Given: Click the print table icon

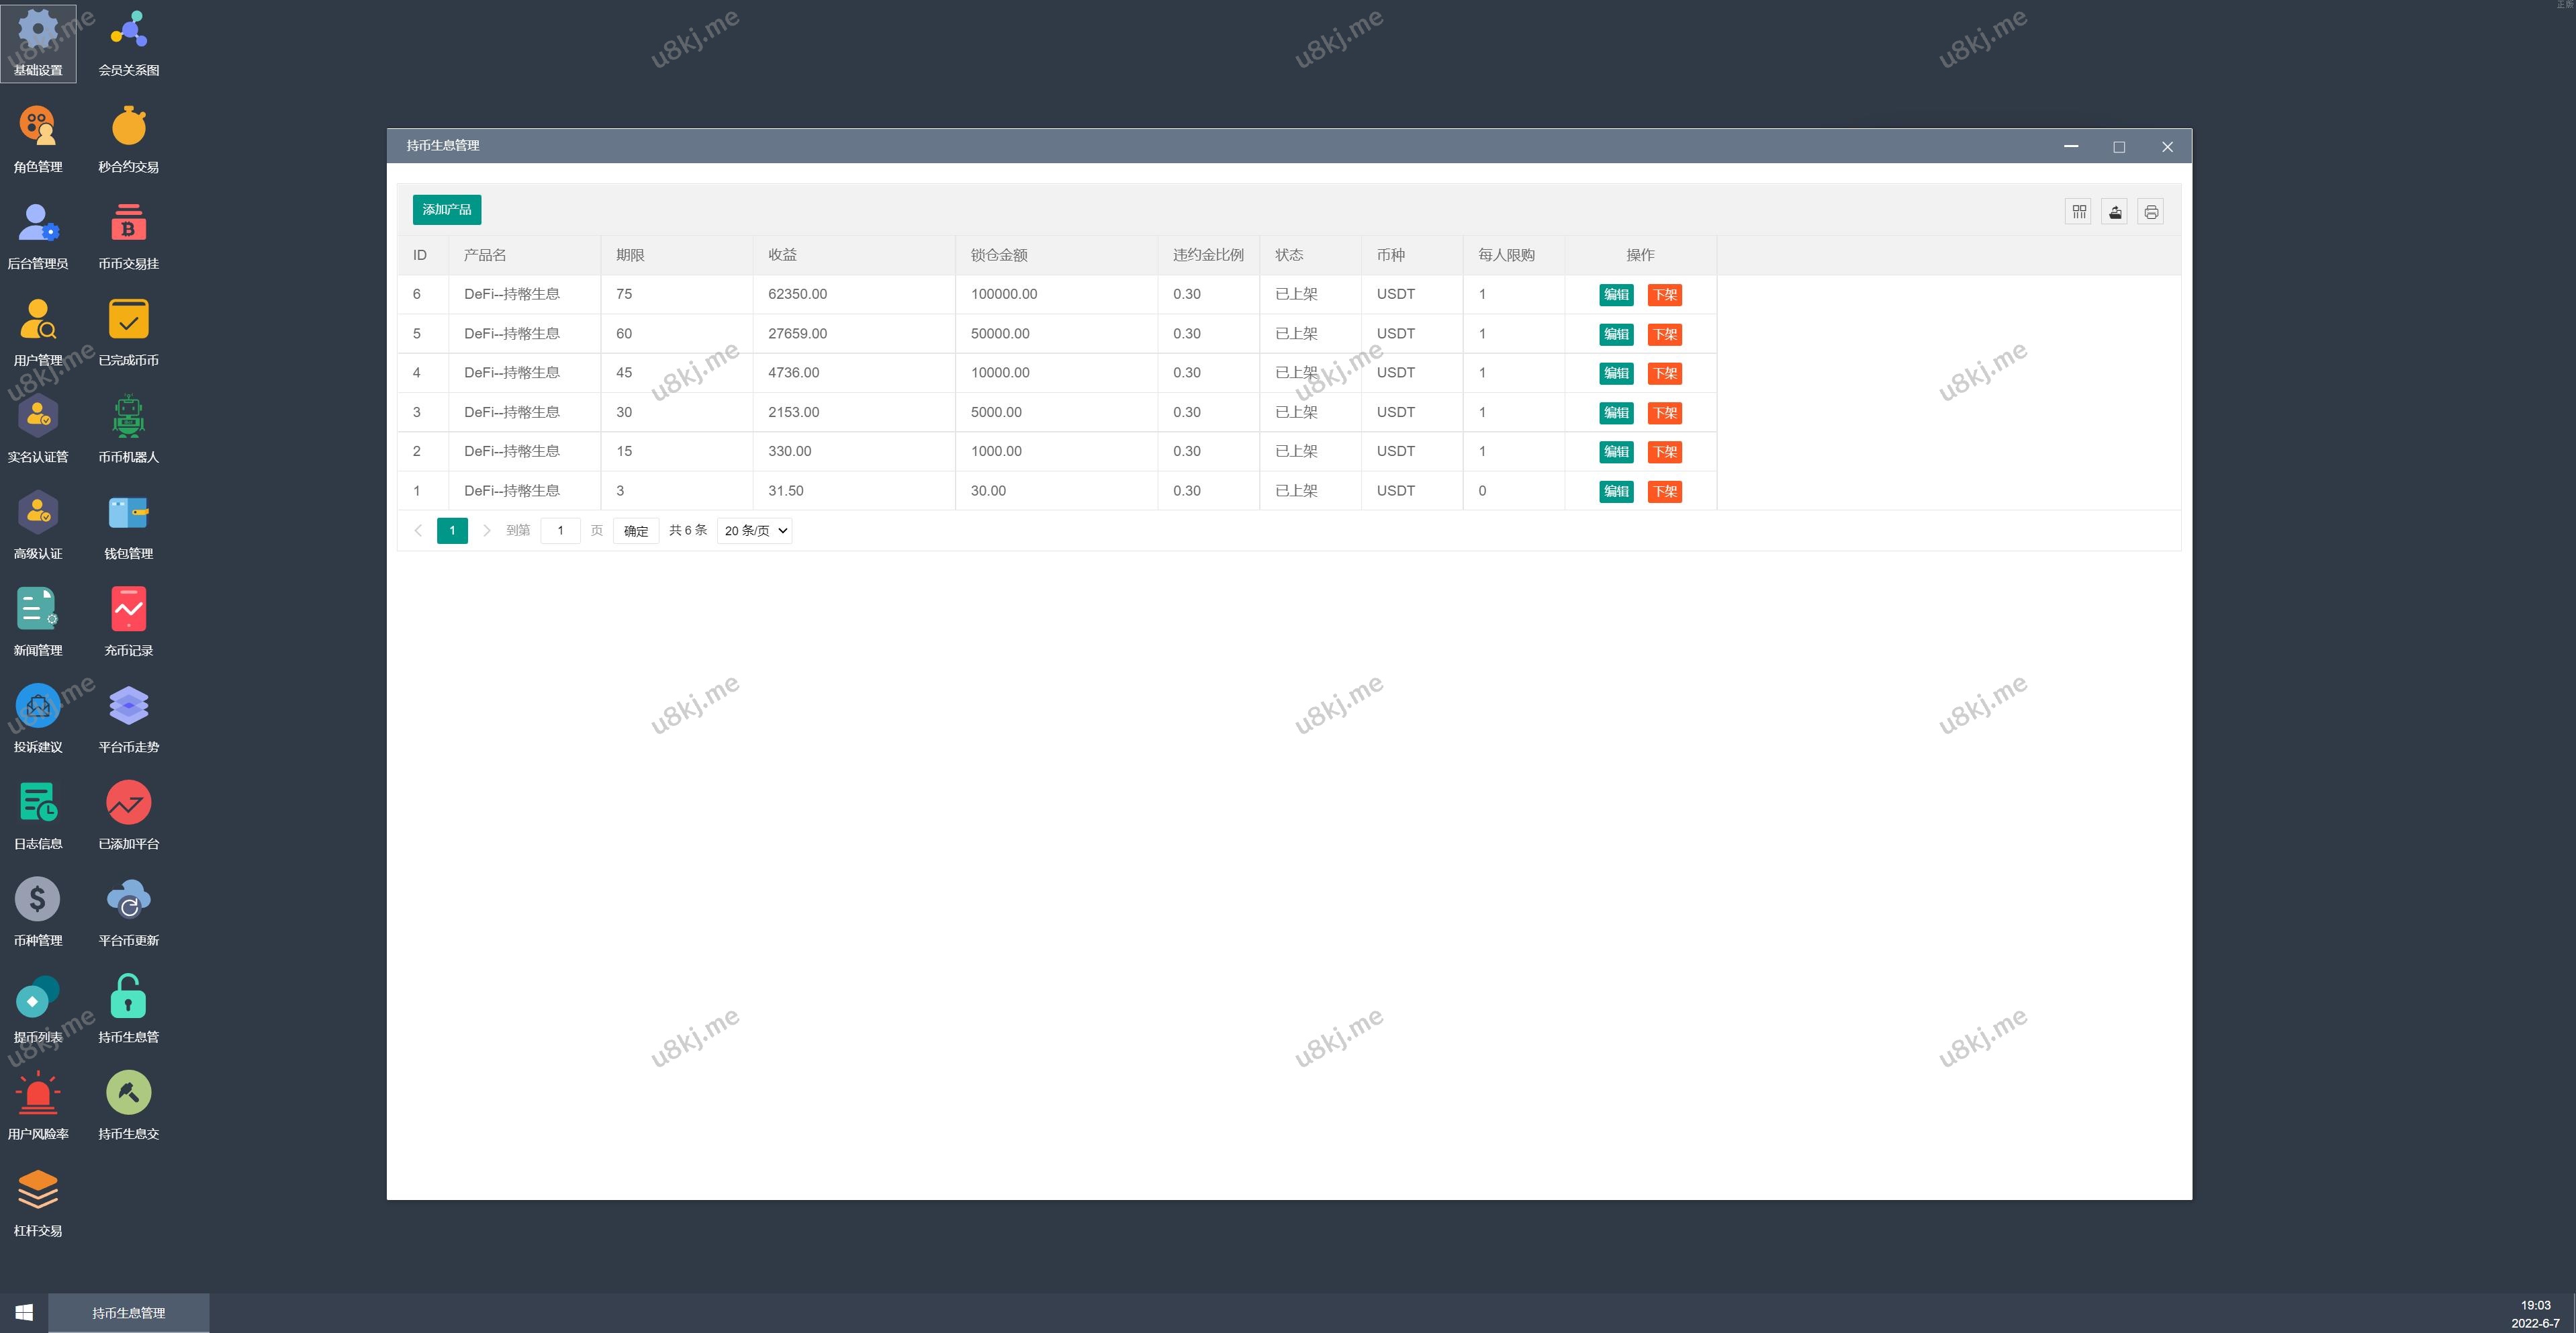Looking at the screenshot, I should 2150,211.
